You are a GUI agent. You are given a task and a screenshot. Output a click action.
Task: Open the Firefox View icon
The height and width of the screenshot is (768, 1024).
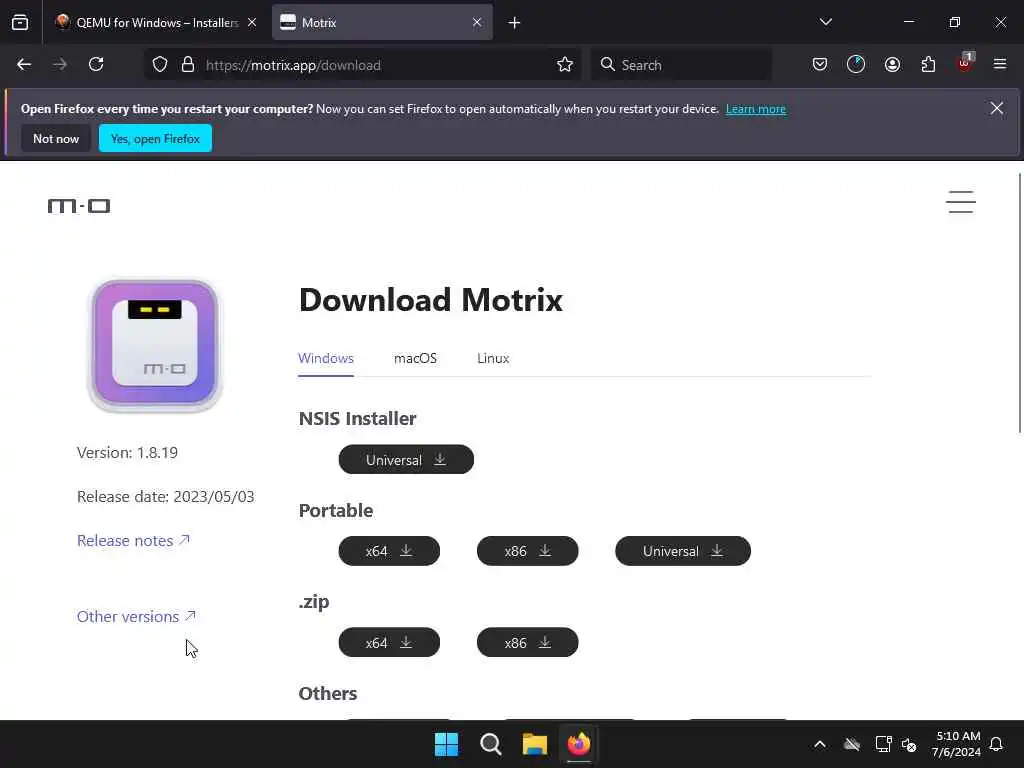point(20,23)
